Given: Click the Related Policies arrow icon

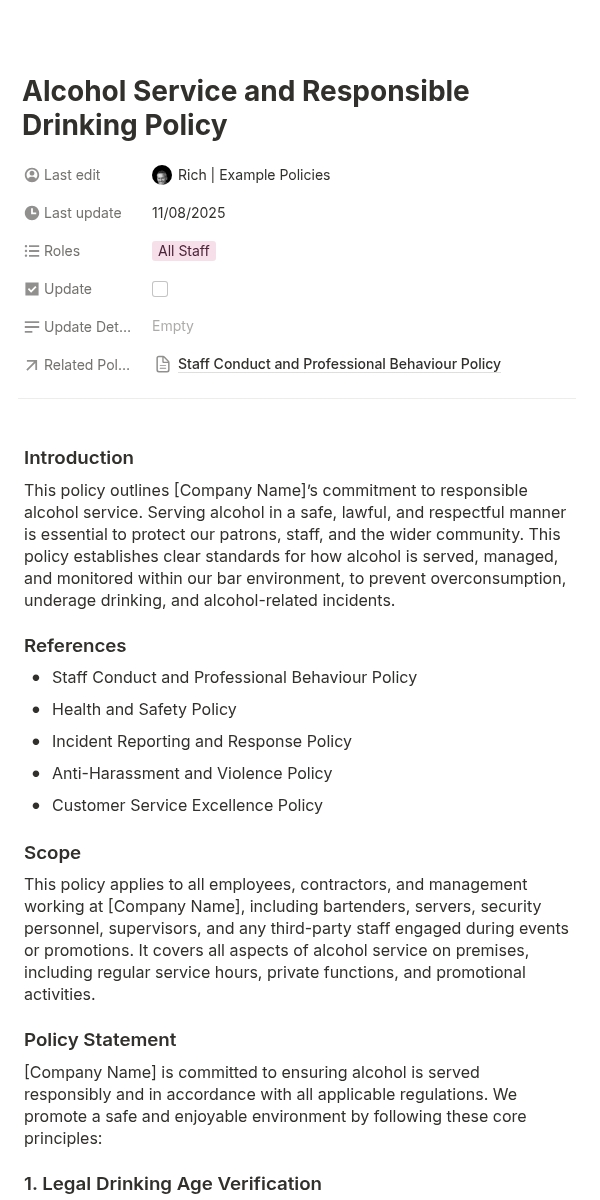Looking at the screenshot, I should pyautogui.click(x=32, y=365).
